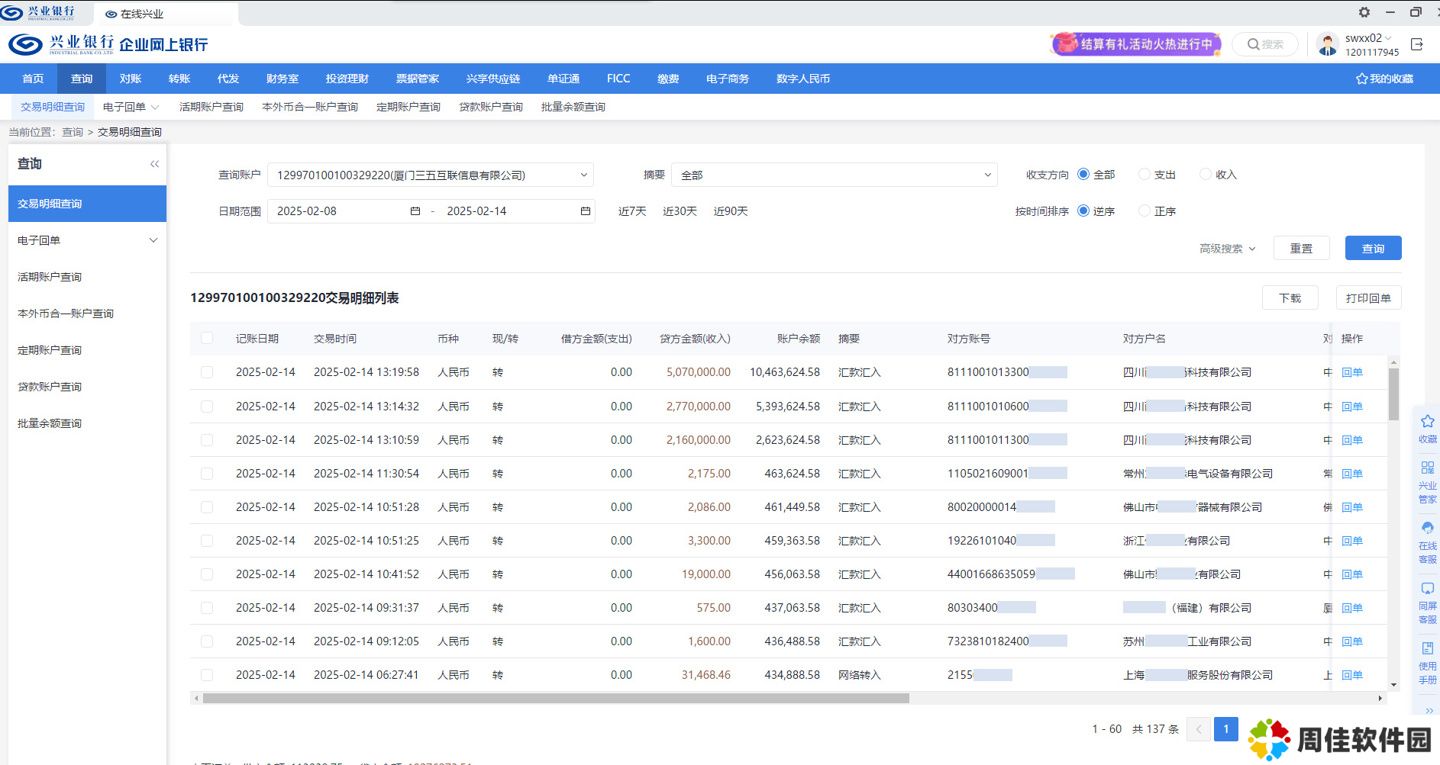Click 回单 link for 13:19:58 transaction
Screen dimensions: 1440x765
point(1352,372)
